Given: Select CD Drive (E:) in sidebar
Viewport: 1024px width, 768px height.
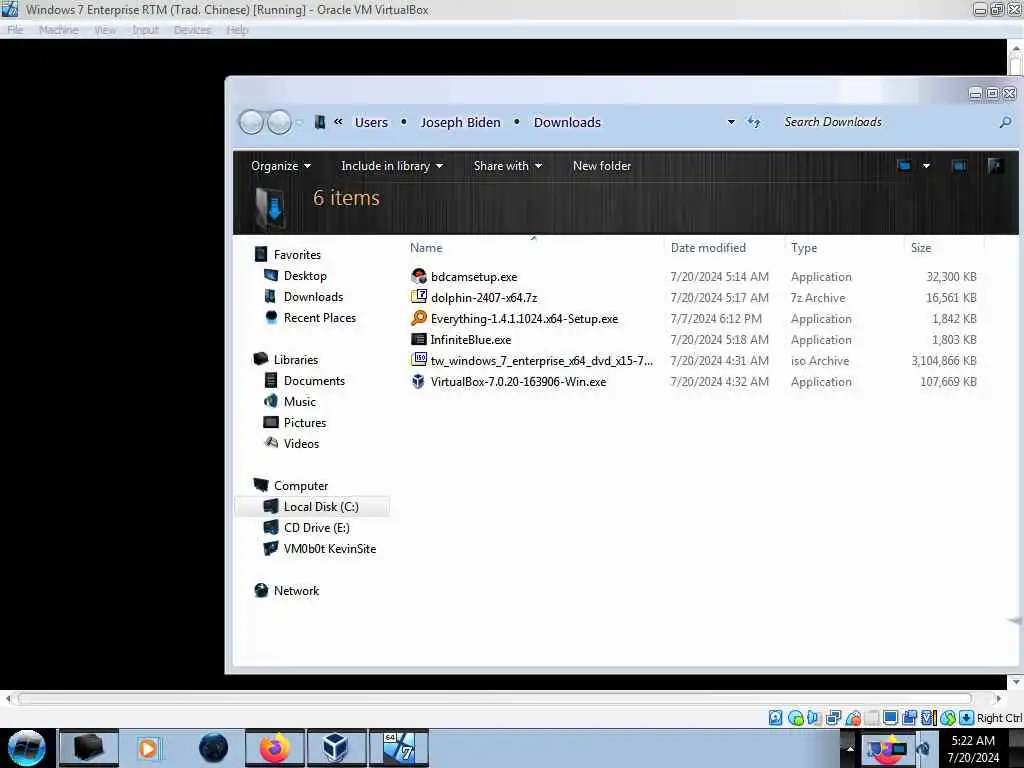Looking at the screenshot, I should pos(306,527).
